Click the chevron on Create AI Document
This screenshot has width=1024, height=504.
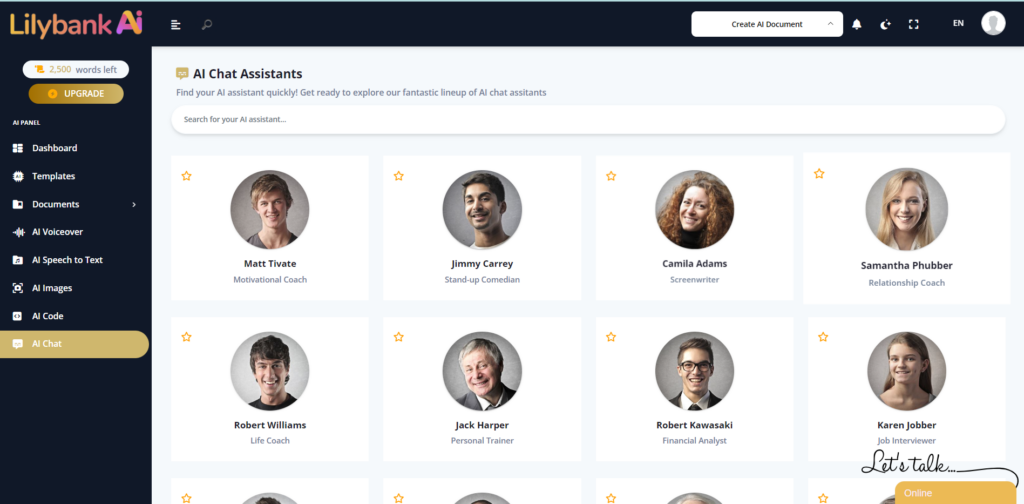[x=830, y=24]
